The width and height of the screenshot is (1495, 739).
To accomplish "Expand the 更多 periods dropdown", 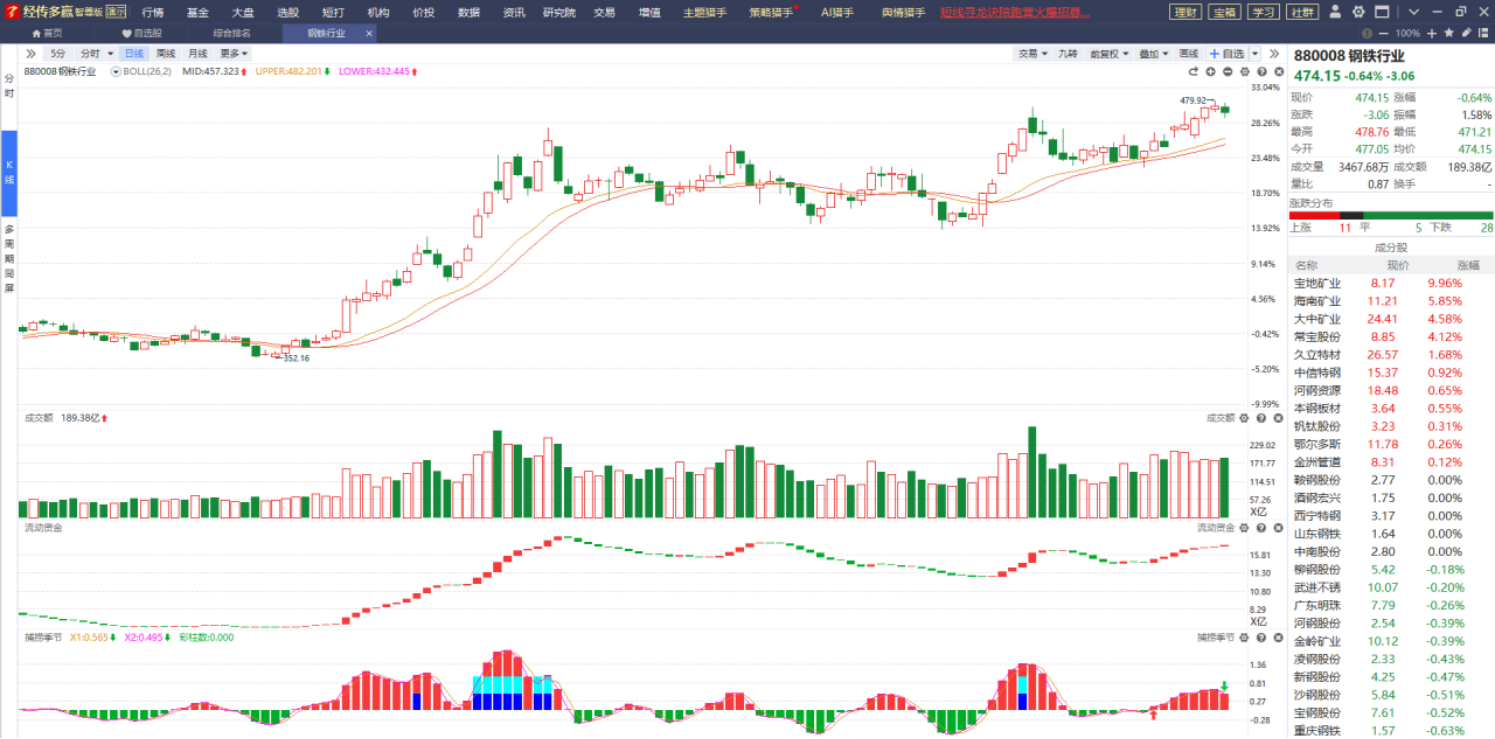I will [234, 54].
